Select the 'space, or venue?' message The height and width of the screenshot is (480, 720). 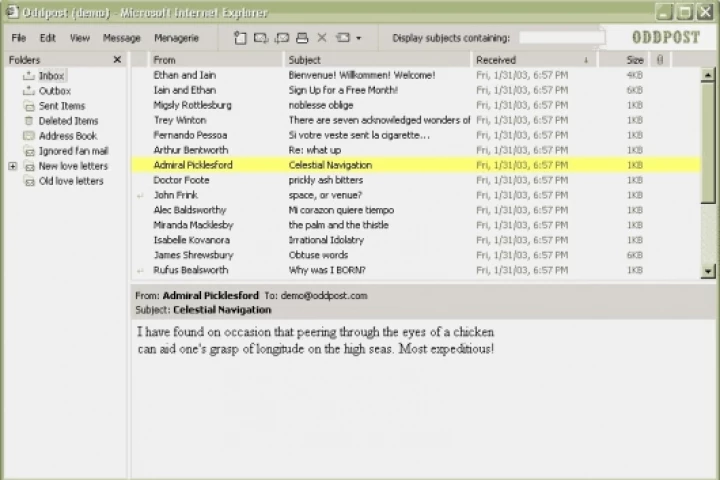click(416, 195)
